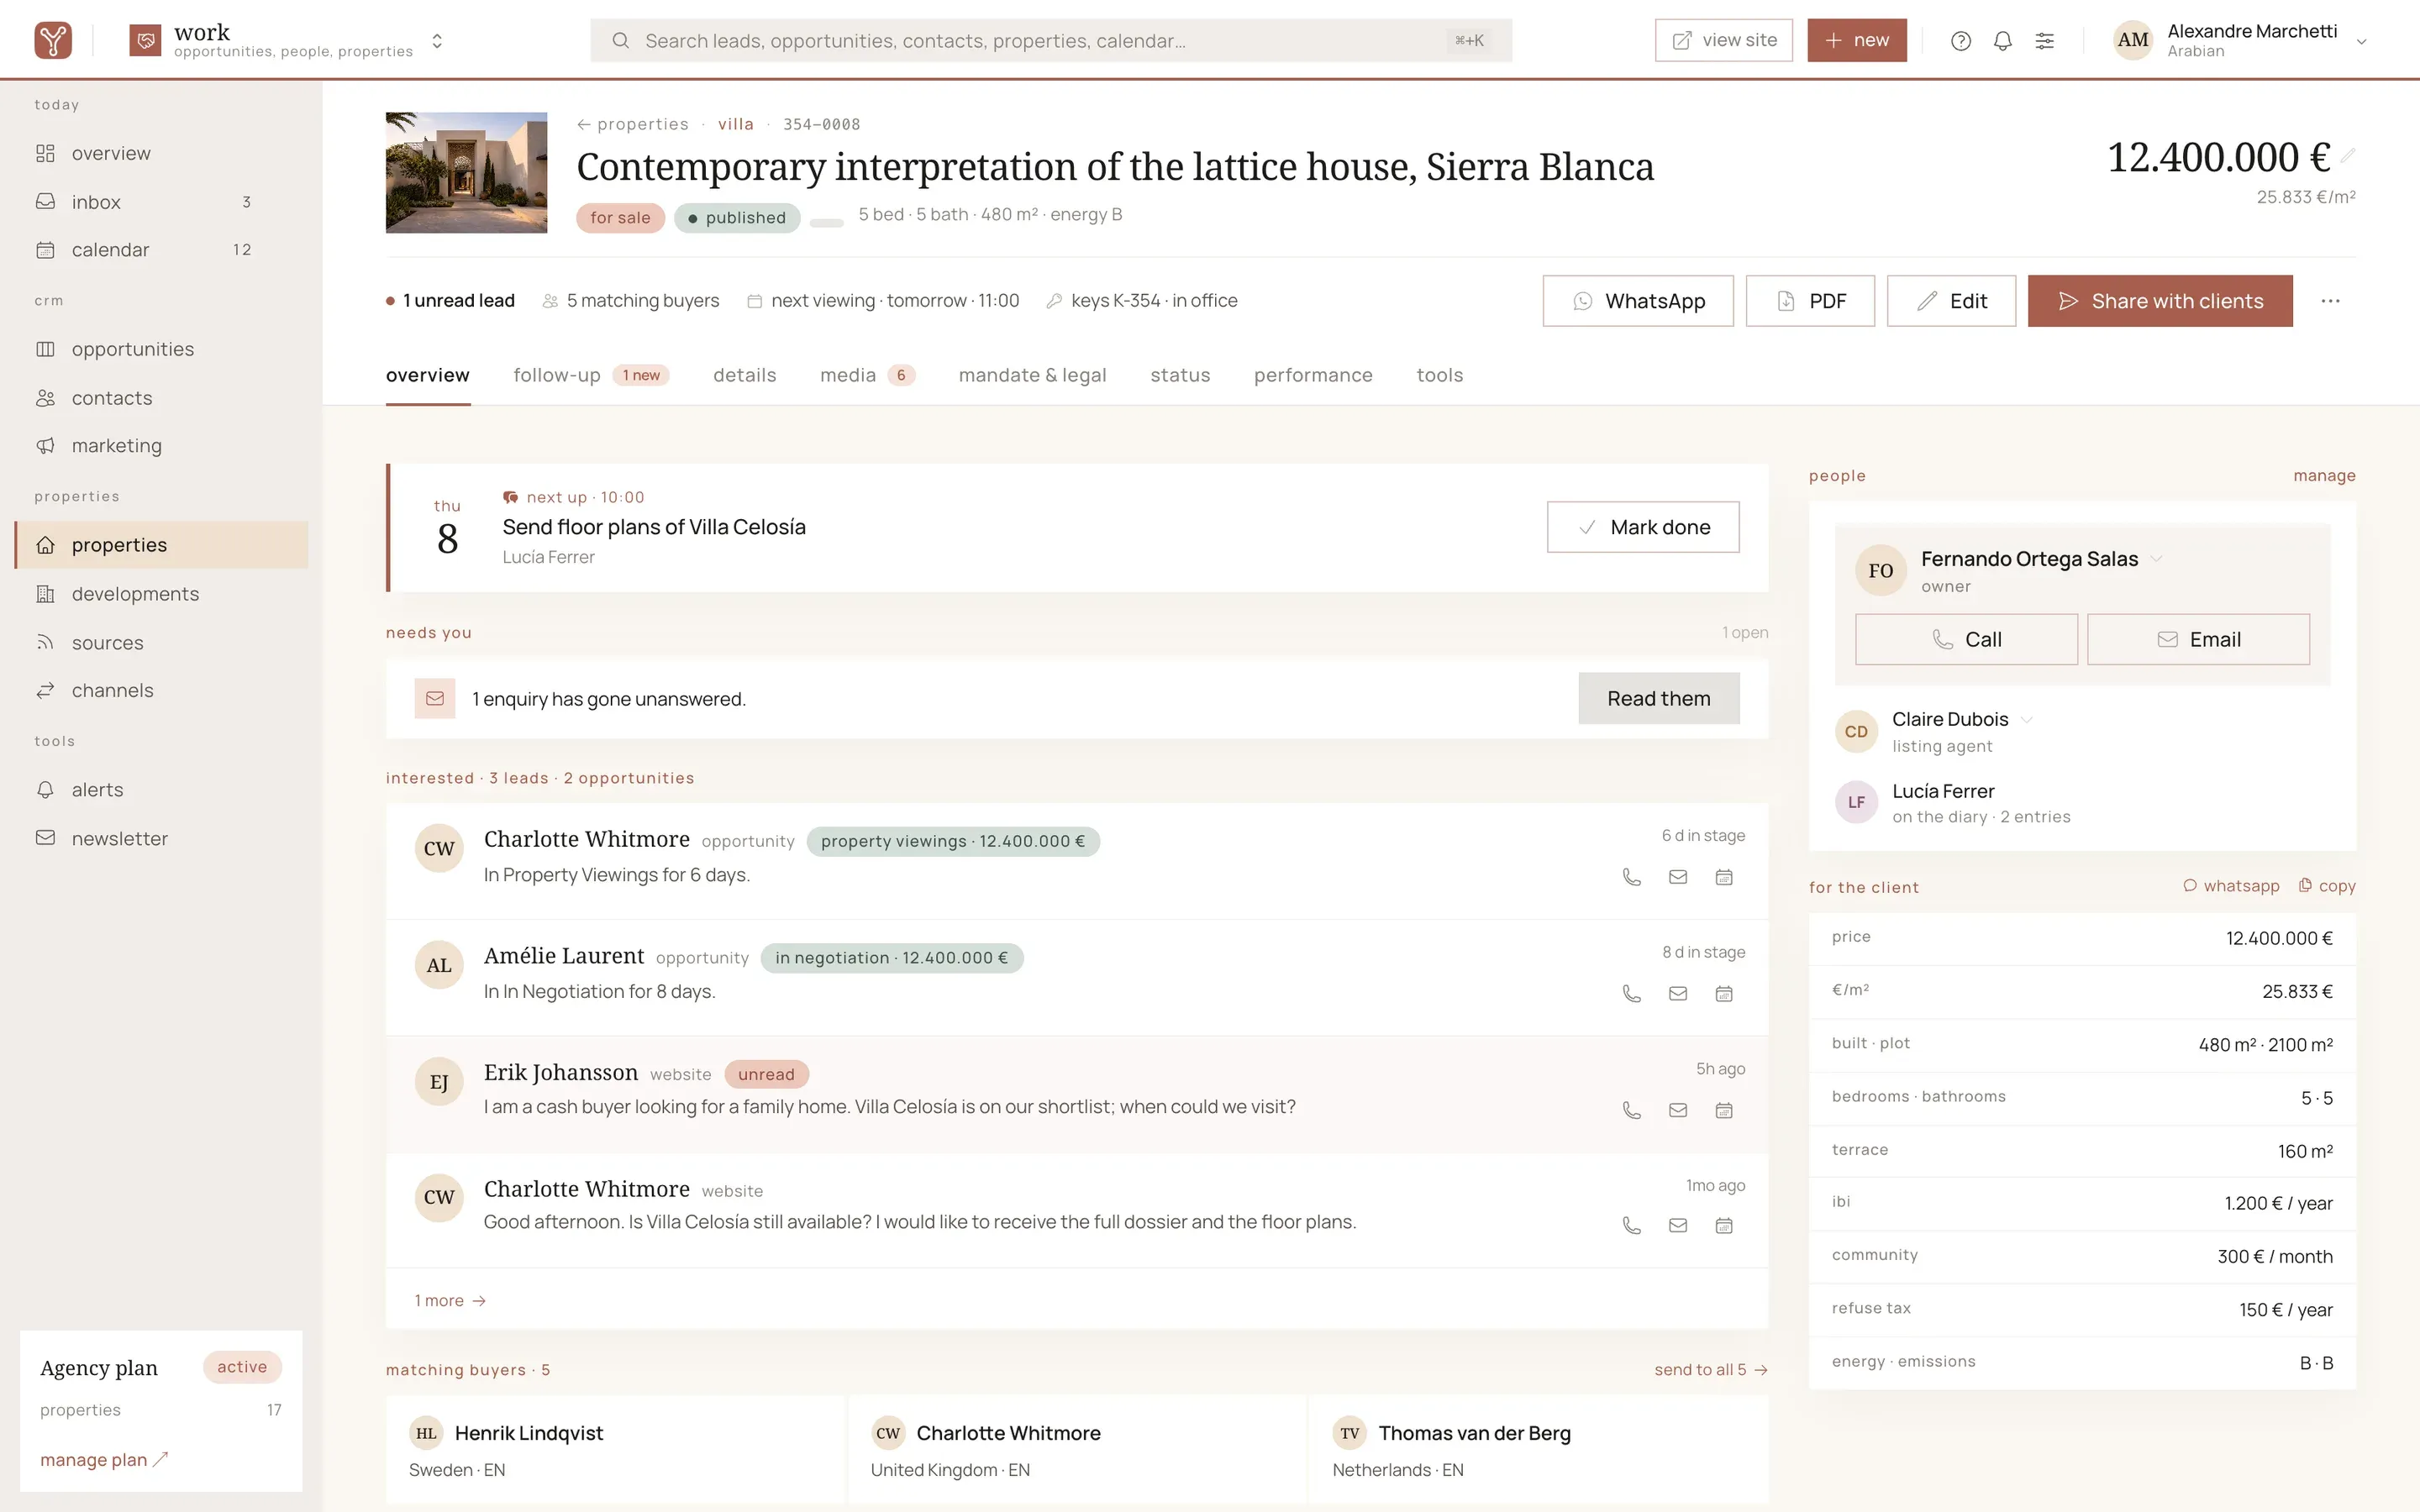Expand Claire Dubois chevron
This screenshot has width=2420, height=1512.
(2026, 720)
